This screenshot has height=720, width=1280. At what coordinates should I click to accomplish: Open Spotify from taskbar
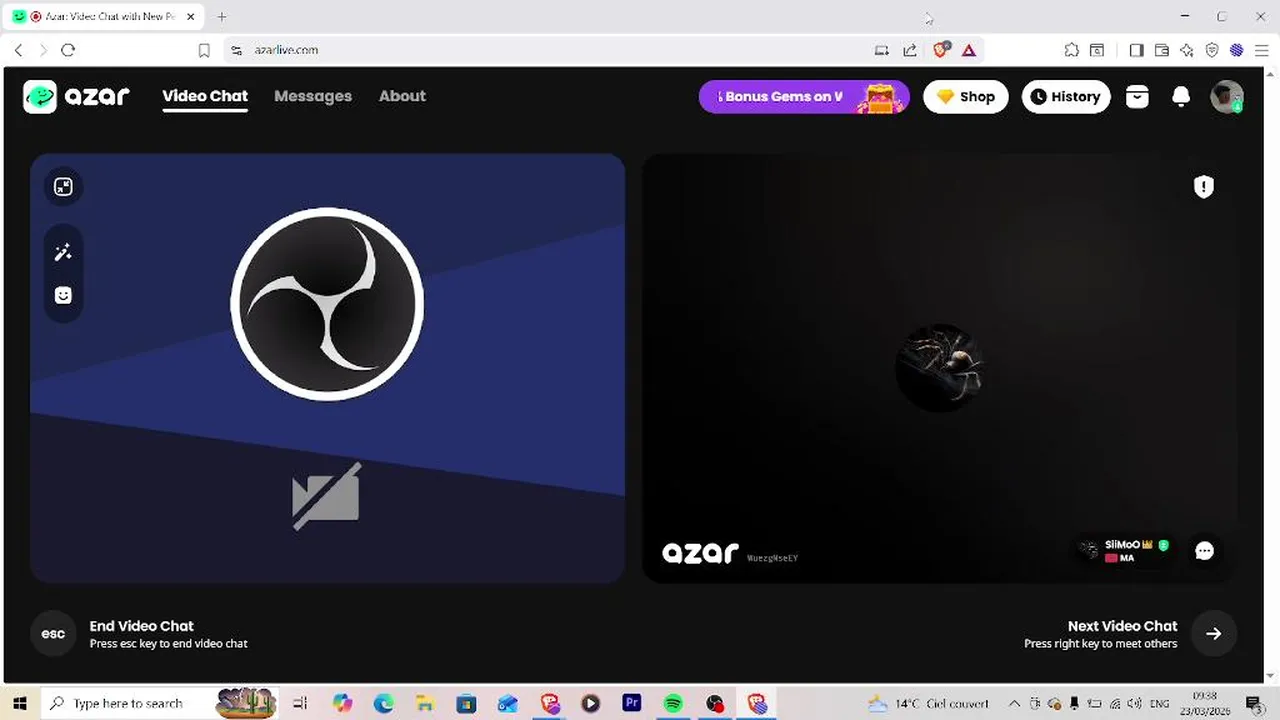click(x=673, y=704)
